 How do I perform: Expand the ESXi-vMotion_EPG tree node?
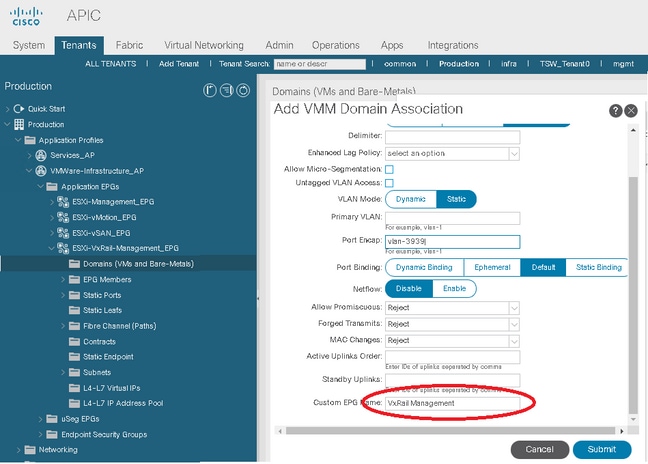(52, 217)
